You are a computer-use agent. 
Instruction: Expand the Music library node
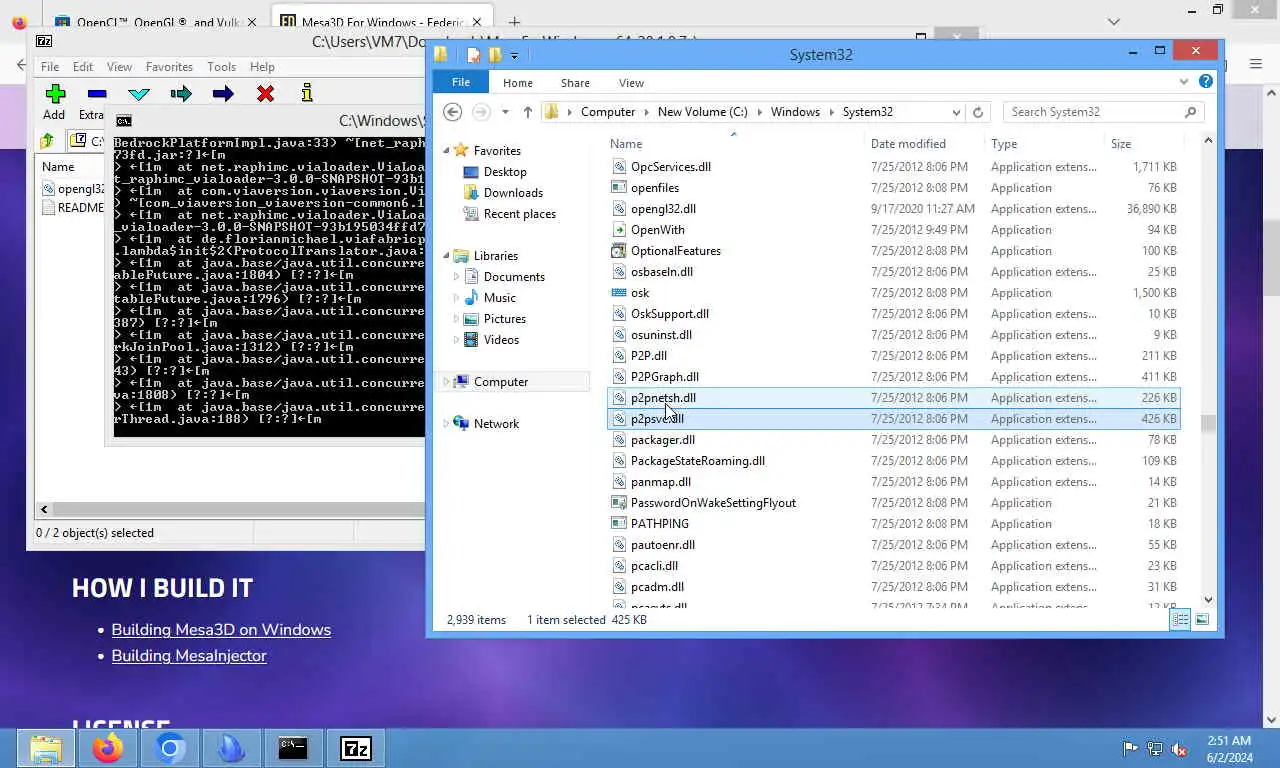(x=457, y=298)
